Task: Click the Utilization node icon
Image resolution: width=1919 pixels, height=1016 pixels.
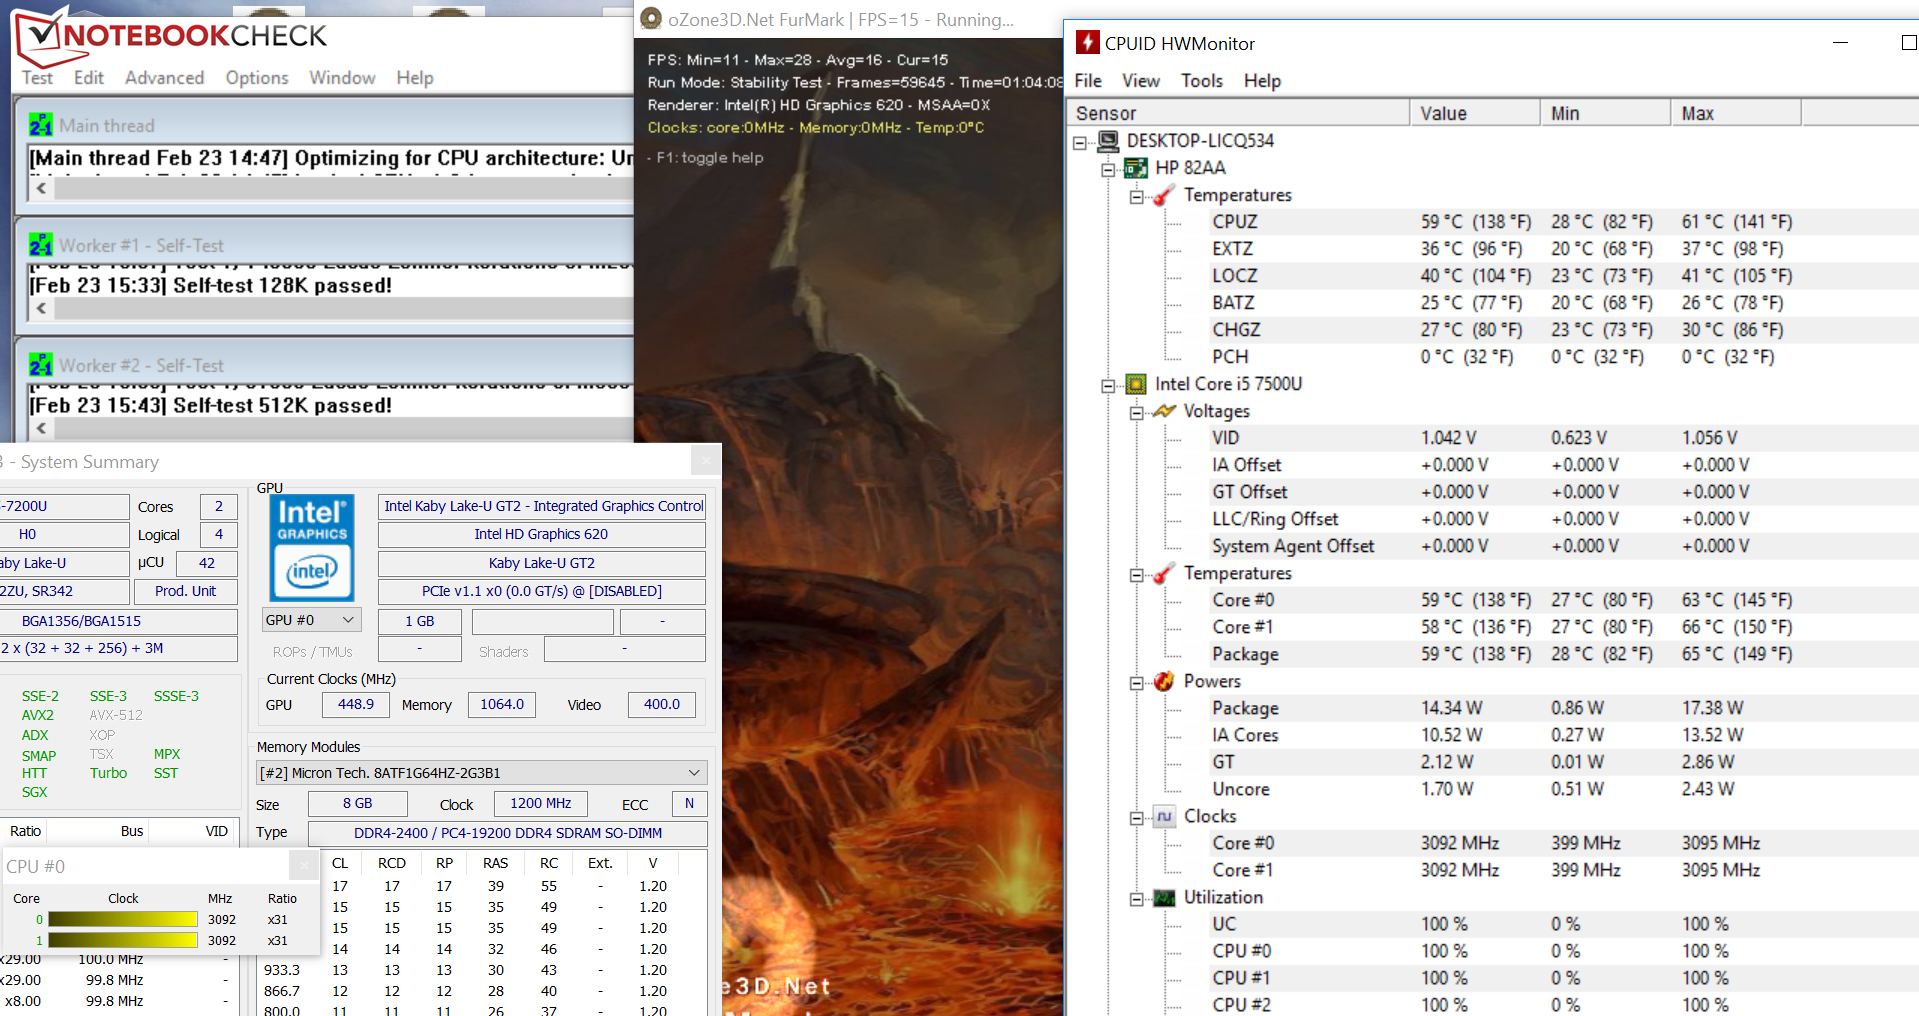Action: click(x=1164, y=898)
